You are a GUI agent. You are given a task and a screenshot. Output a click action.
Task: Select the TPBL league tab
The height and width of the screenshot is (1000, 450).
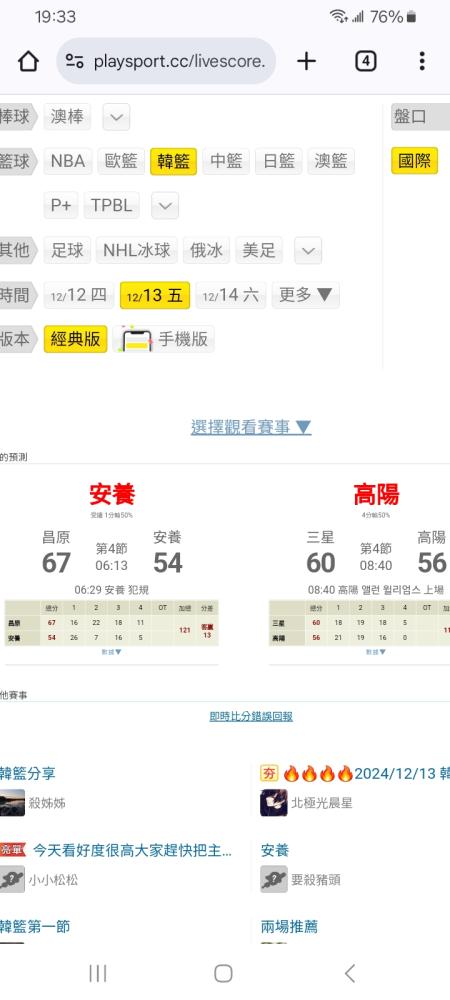pos(112,205)
